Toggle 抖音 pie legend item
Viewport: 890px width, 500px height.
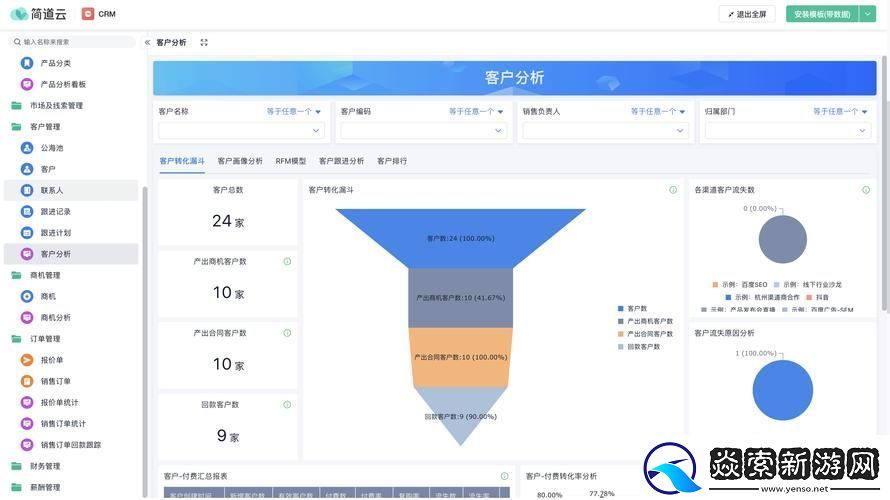coord(817,297)
